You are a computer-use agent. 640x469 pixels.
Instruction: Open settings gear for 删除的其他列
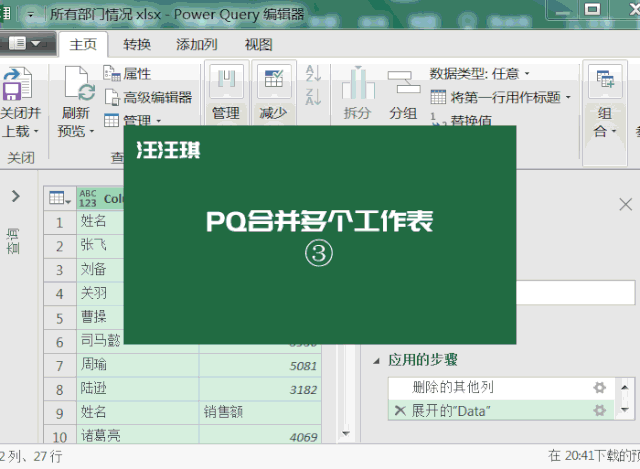599,387
